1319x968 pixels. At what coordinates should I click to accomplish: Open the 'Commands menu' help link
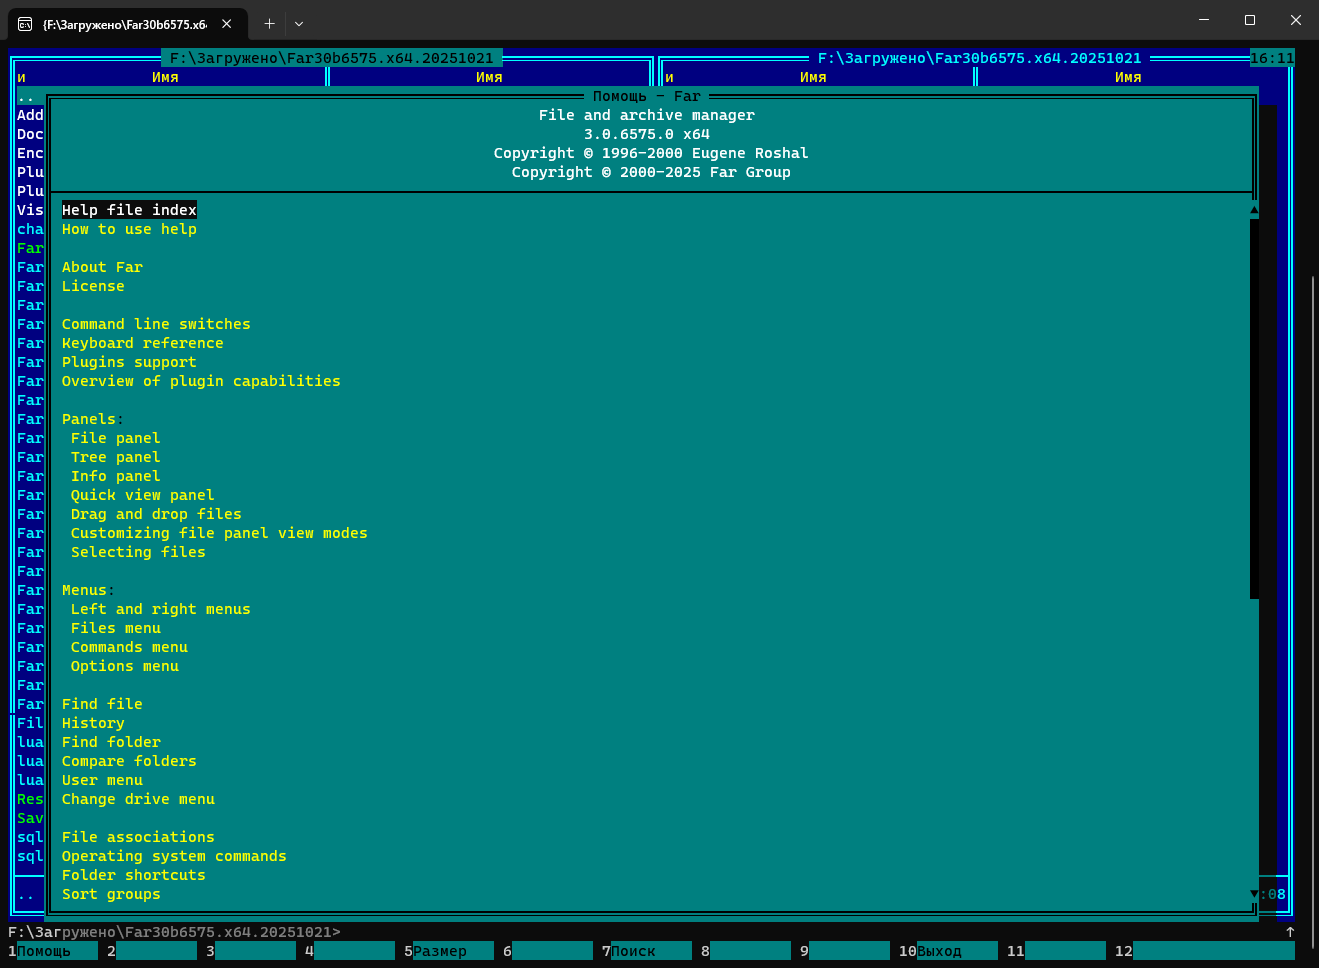129,647
